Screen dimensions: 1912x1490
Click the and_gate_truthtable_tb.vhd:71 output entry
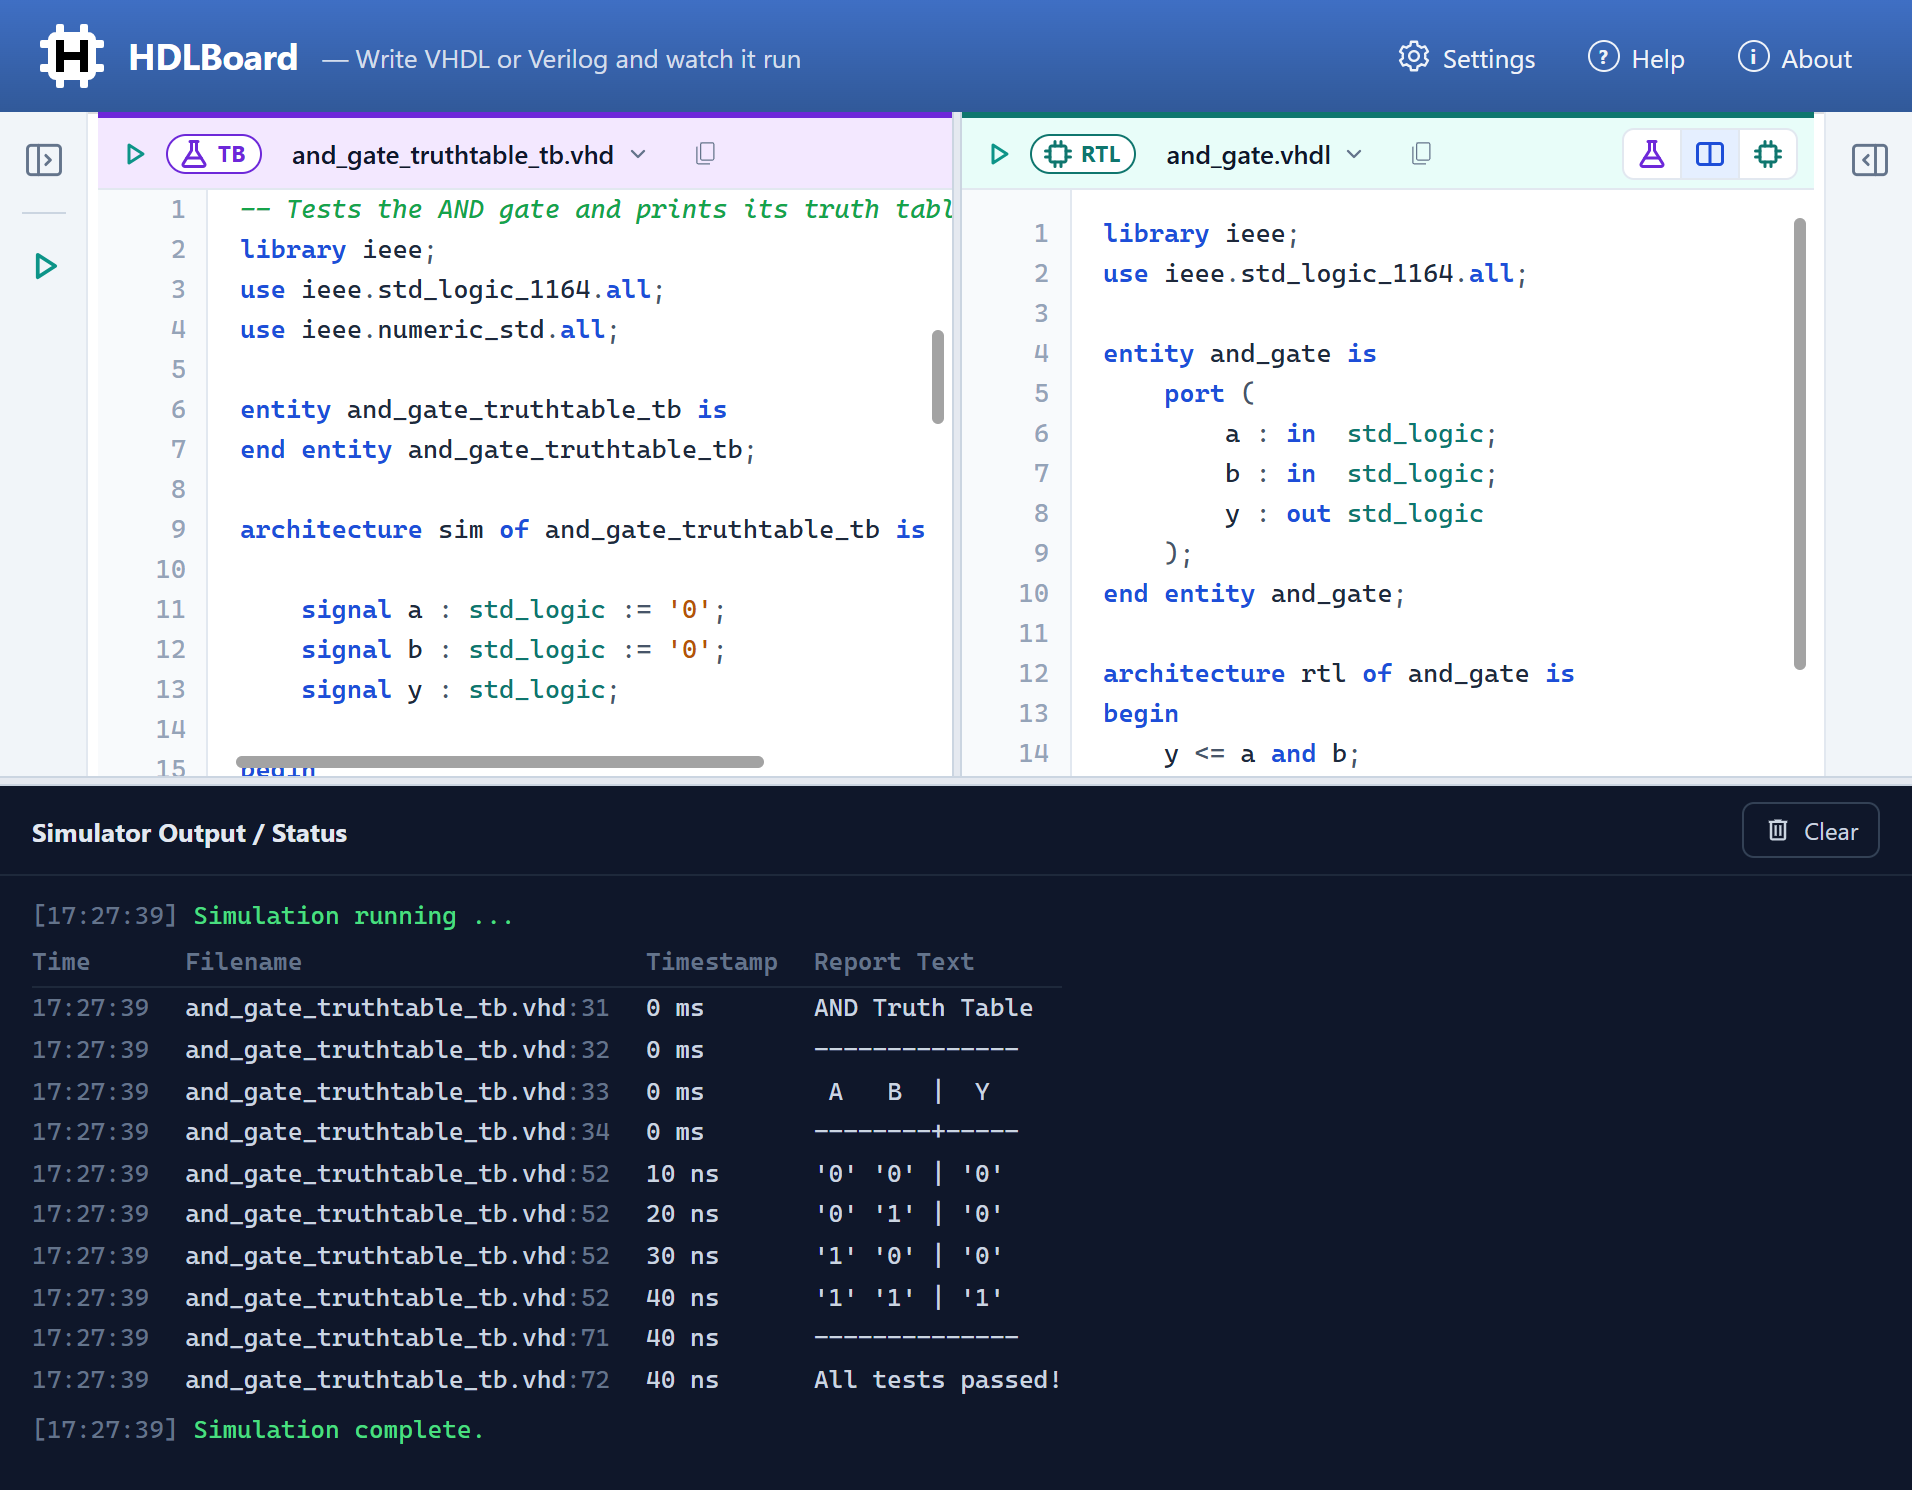(x=397, y=1338)
